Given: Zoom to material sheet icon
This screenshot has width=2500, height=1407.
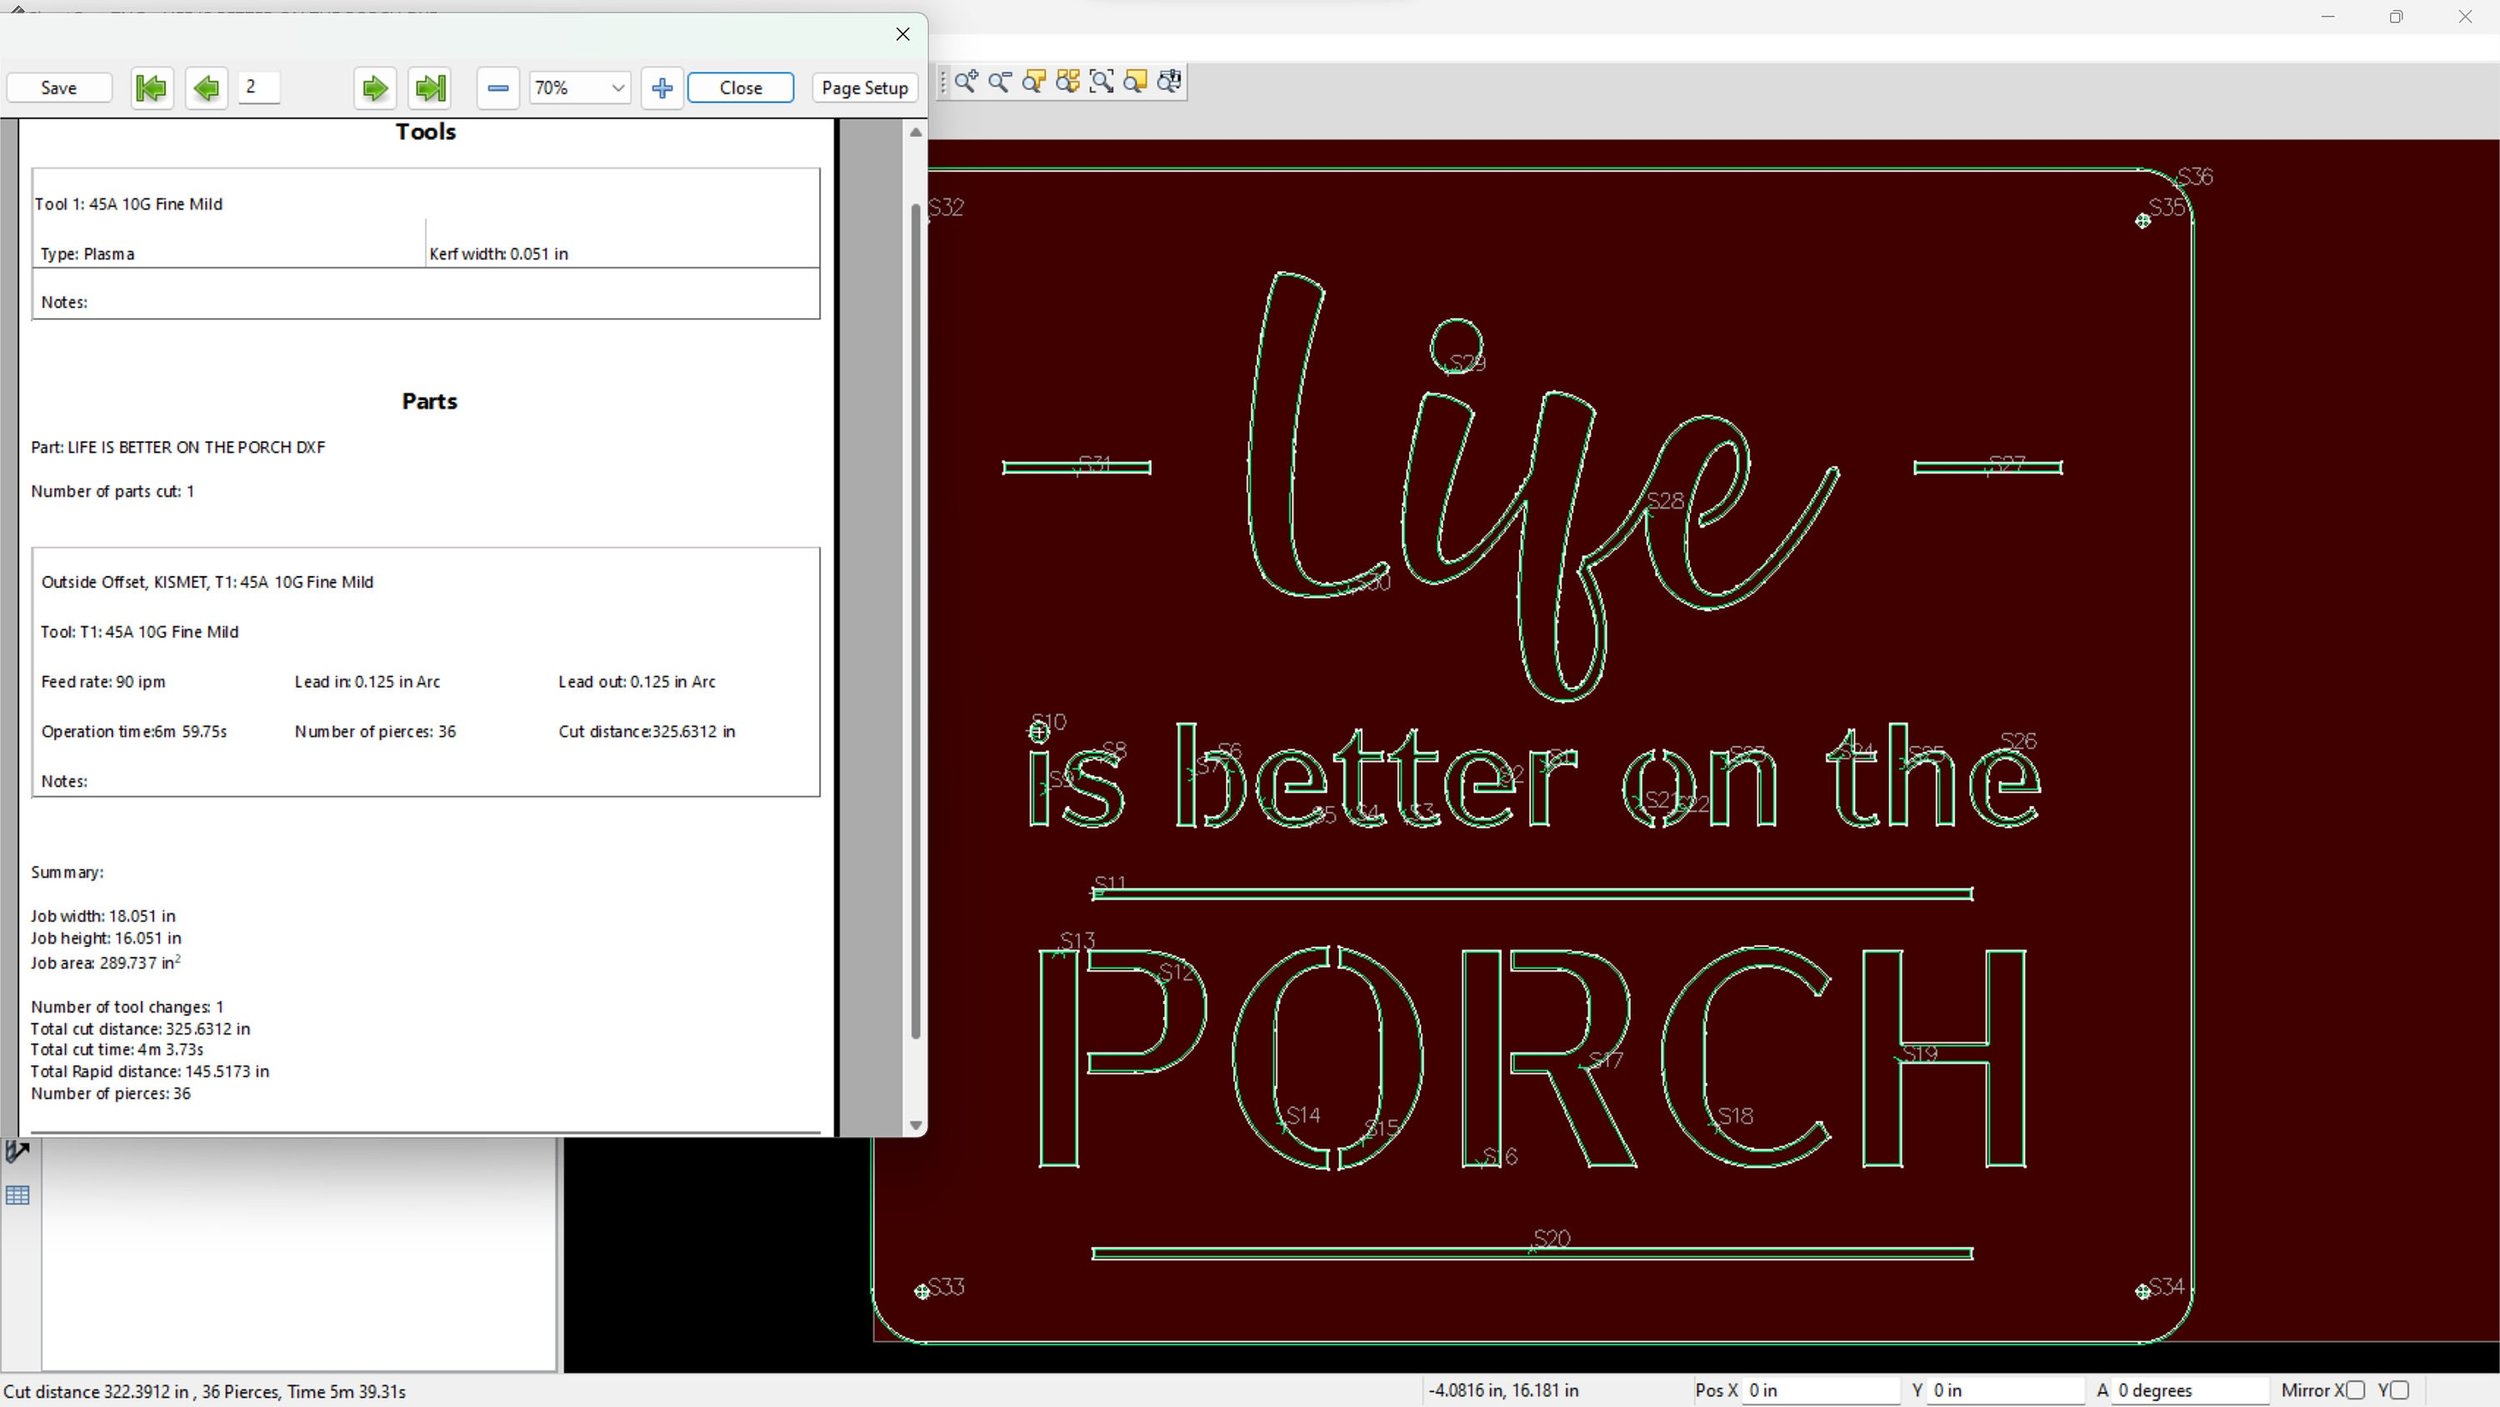Looking at the screenshot, I should (x=1135, y=82).
